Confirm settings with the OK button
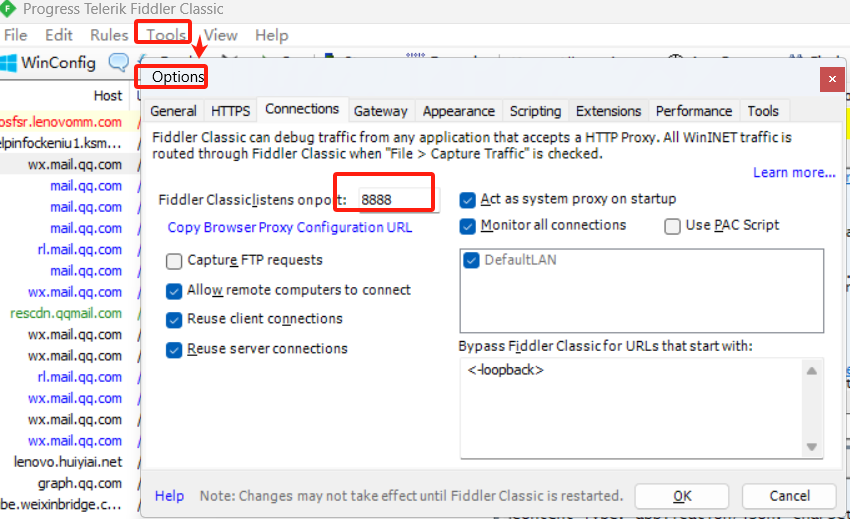850x519 pixels. pos(682,496)
